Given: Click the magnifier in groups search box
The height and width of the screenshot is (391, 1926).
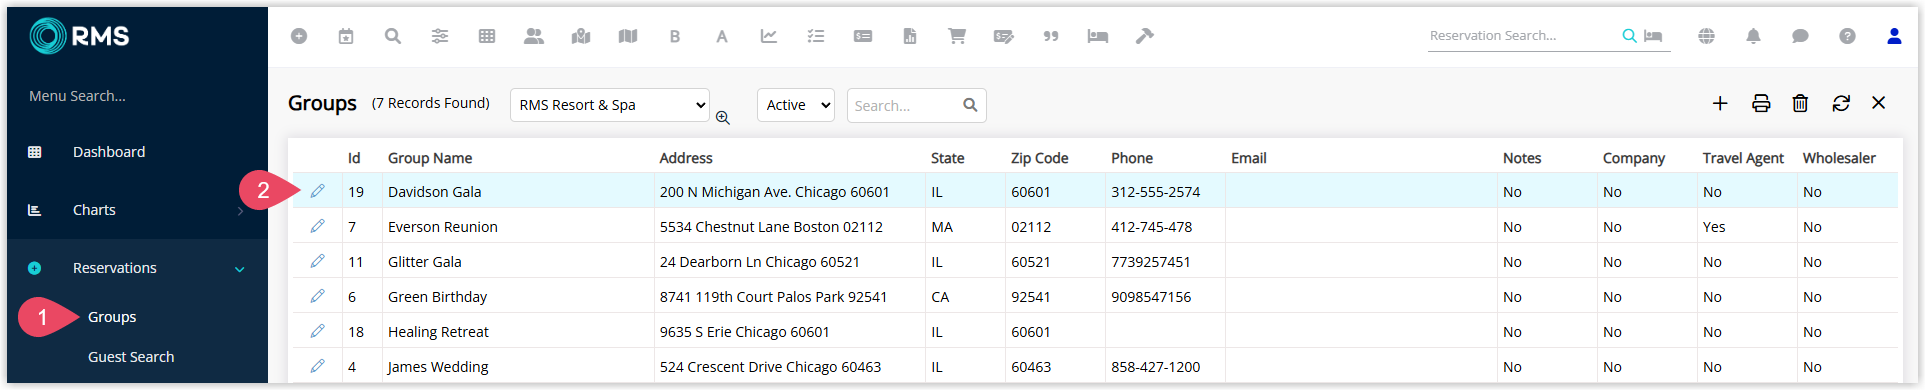Looking at the screenshot, I should [x=970, y=105].
